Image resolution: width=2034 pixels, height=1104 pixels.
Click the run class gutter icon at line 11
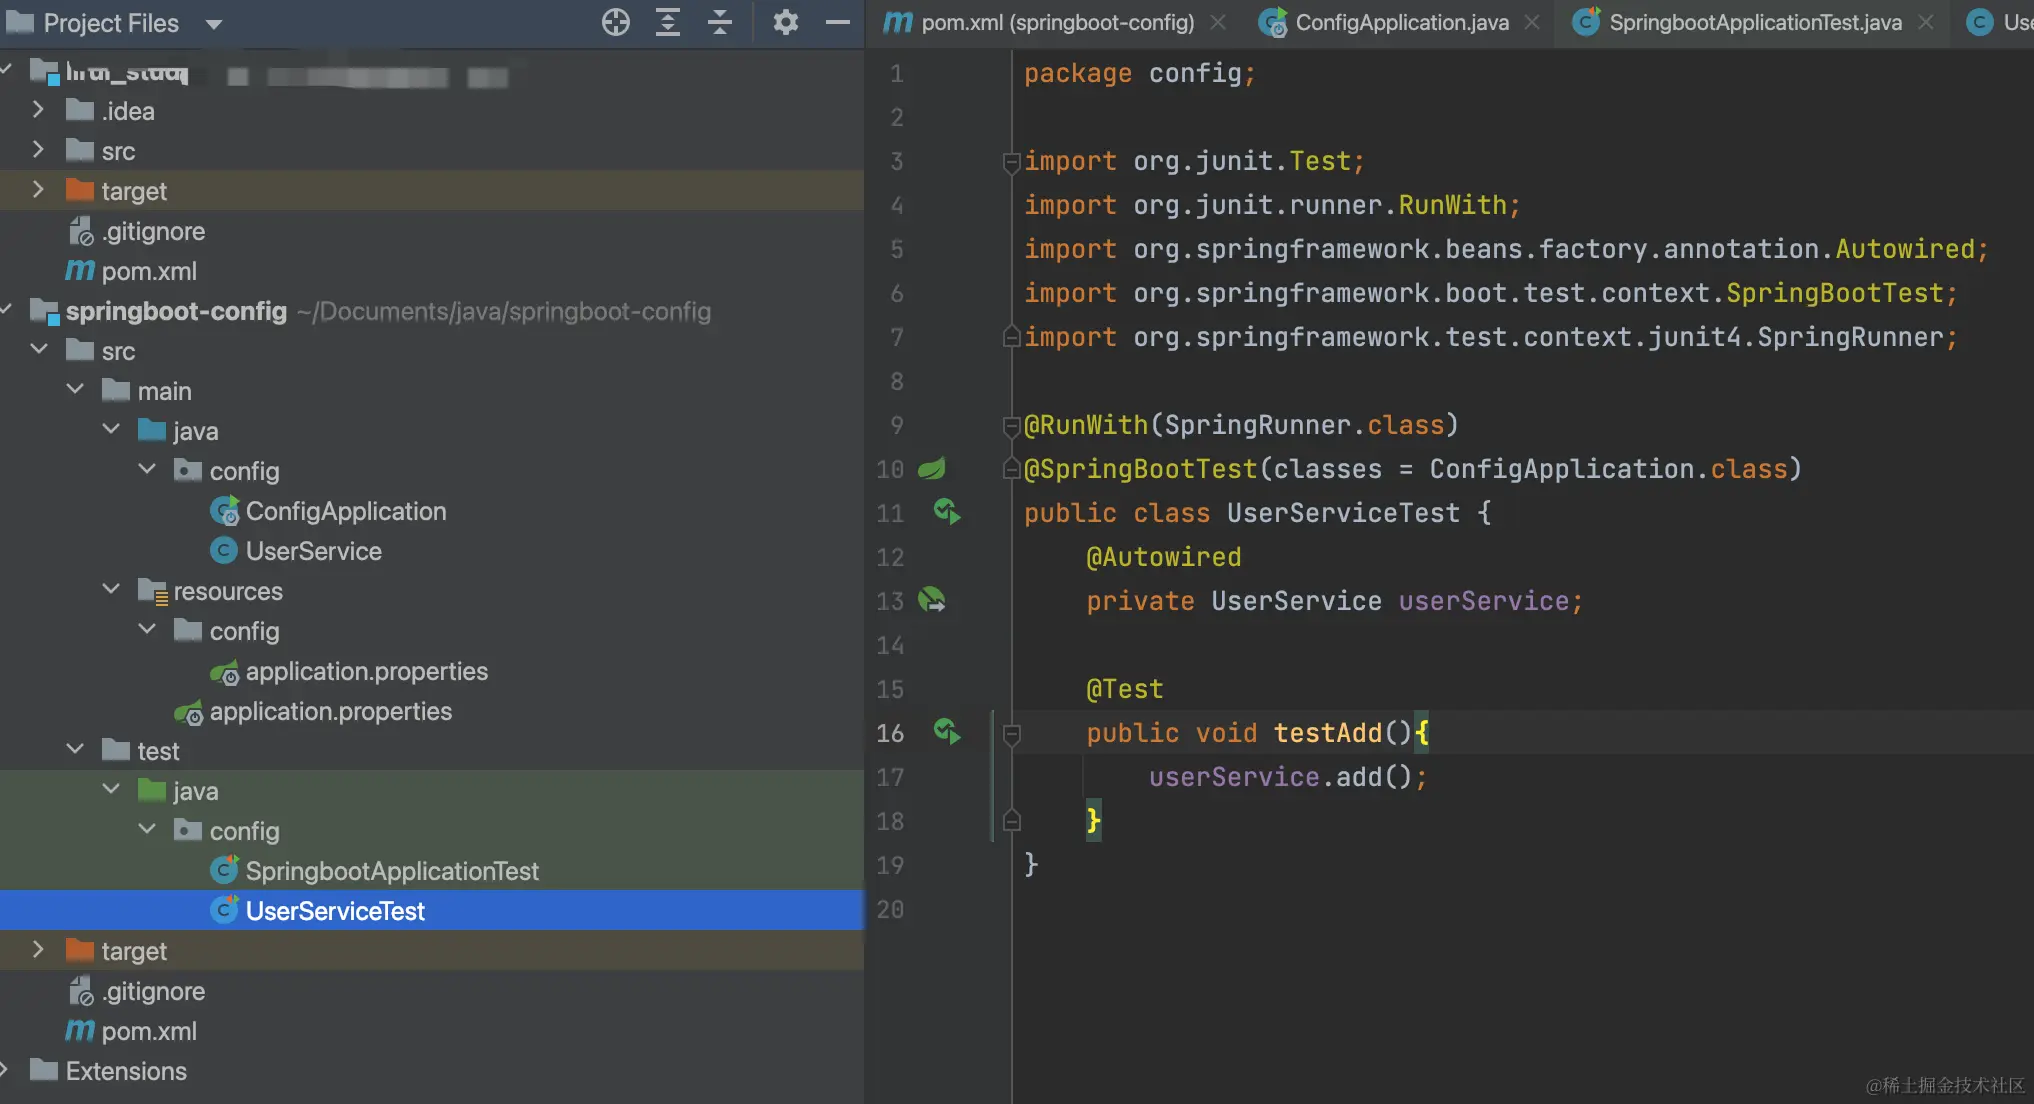(x=946, y=512)
